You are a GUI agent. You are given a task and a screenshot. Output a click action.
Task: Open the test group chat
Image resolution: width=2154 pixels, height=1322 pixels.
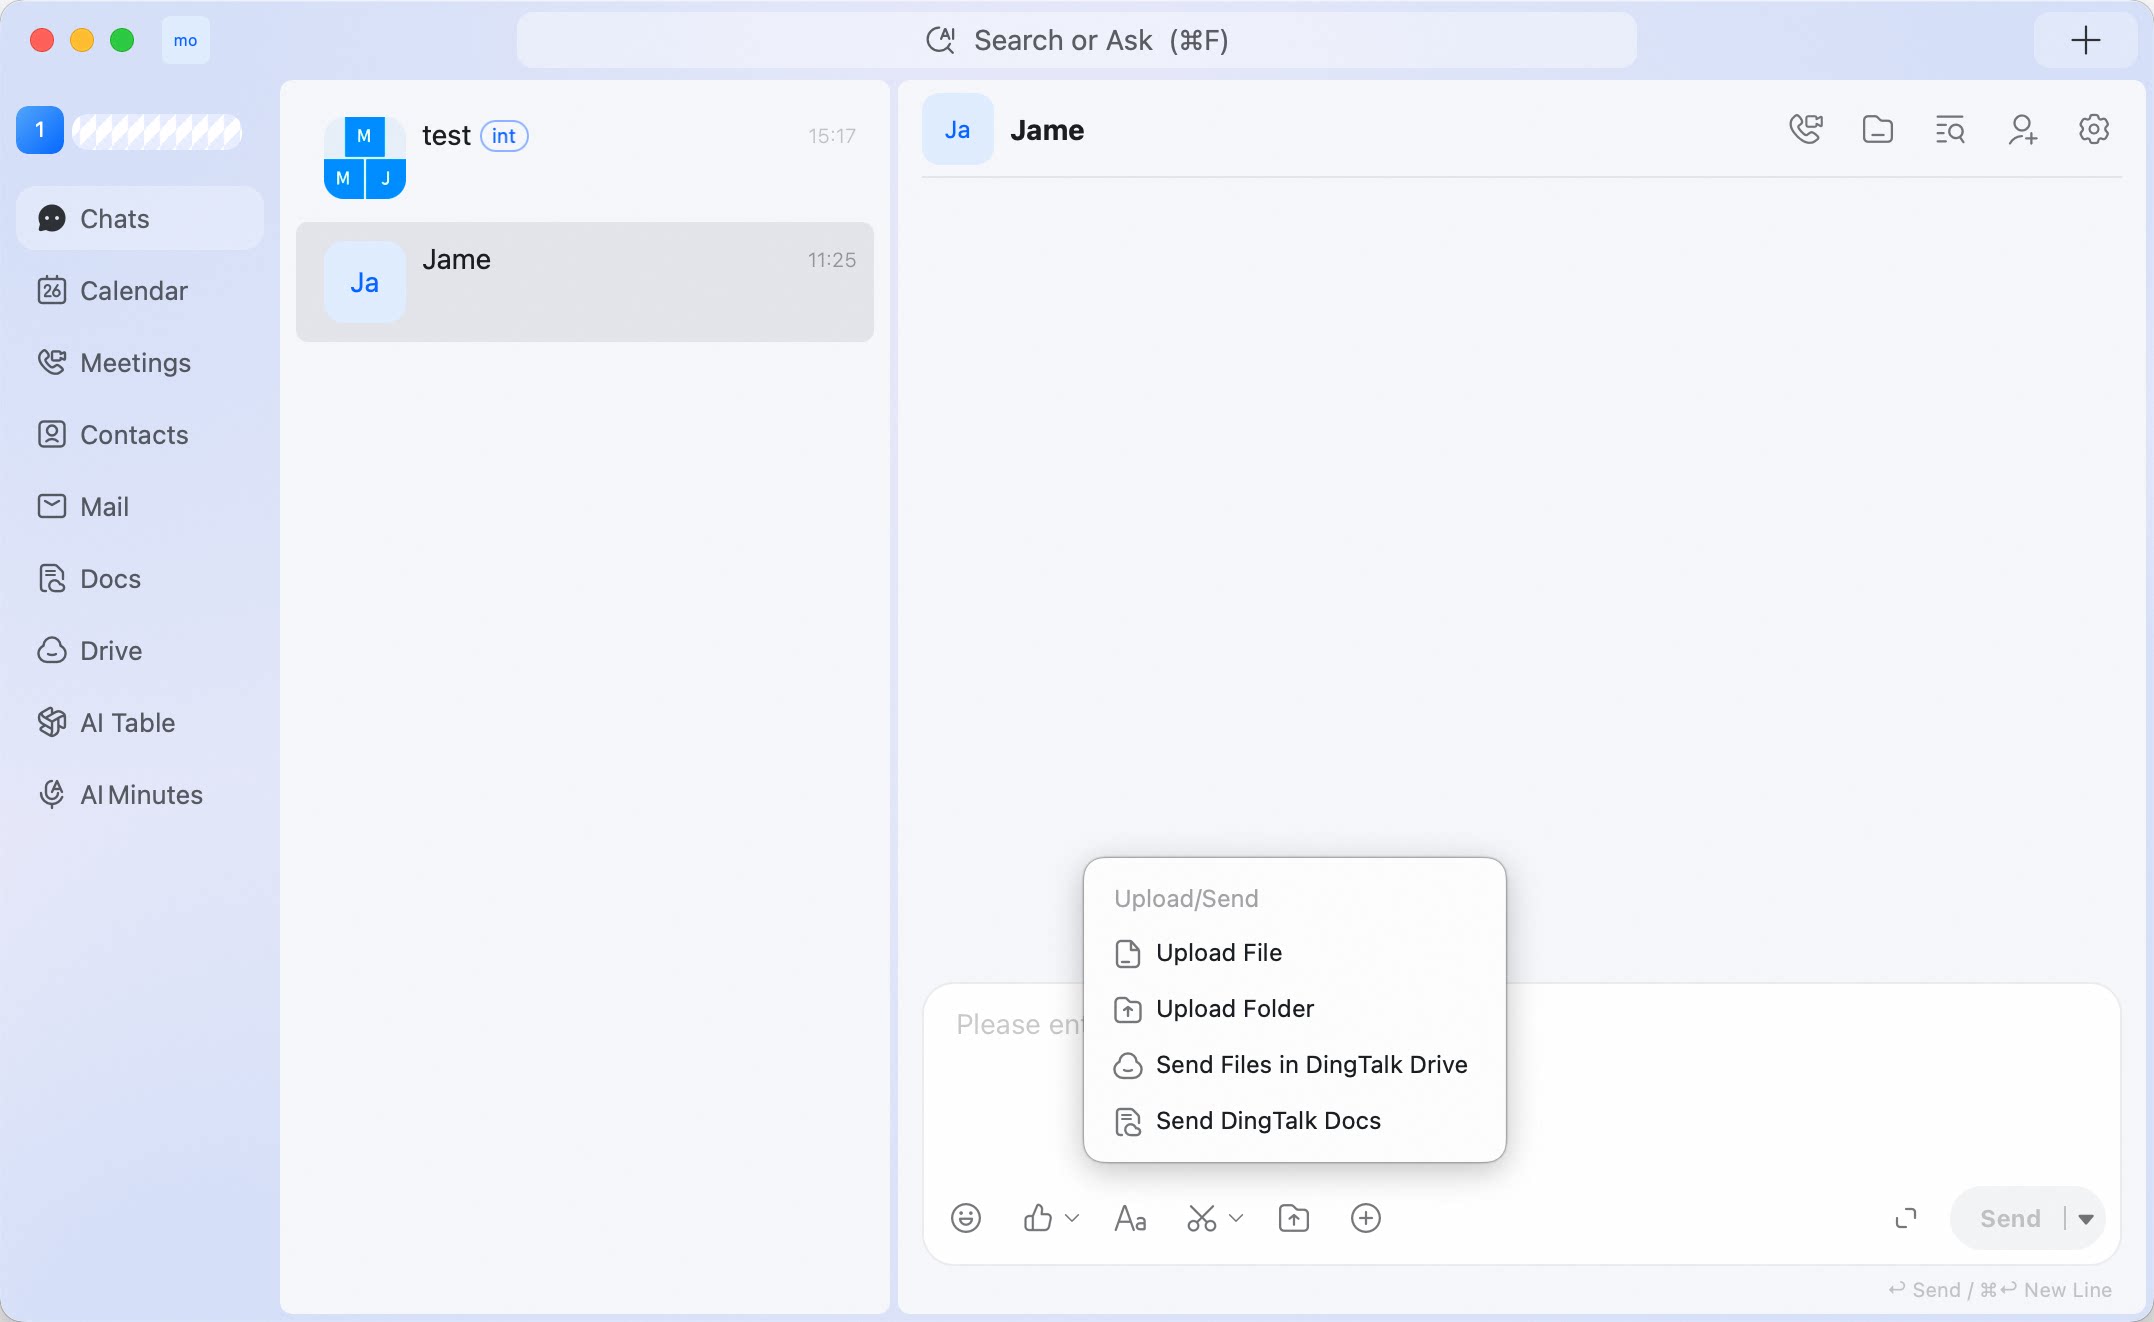tap(585, 158)
